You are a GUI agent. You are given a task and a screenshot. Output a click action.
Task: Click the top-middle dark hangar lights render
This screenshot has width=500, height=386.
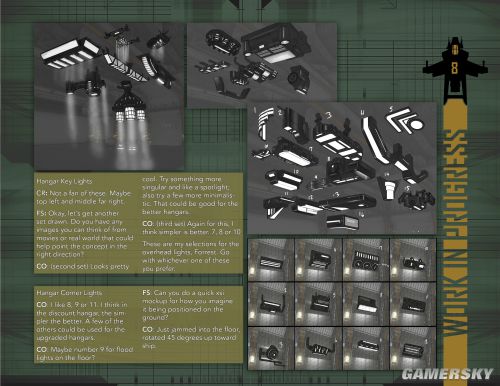pyautogui.click(x=262, y=65)
